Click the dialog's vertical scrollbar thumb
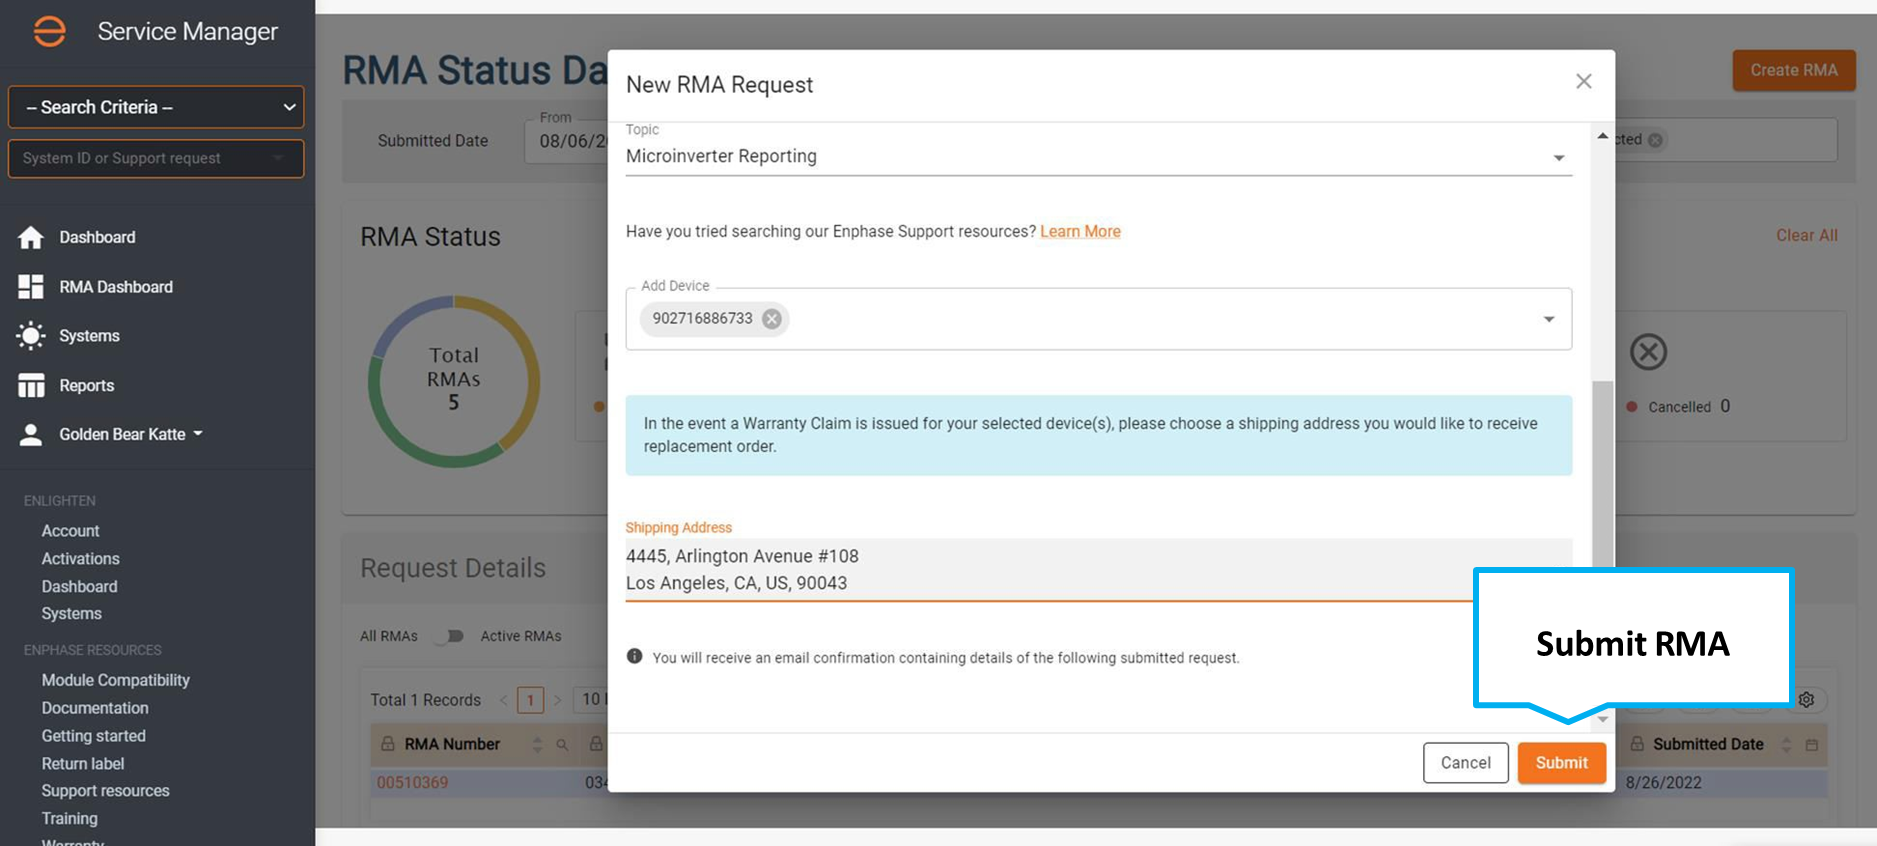1877x846 pixels. [1603, 474]
